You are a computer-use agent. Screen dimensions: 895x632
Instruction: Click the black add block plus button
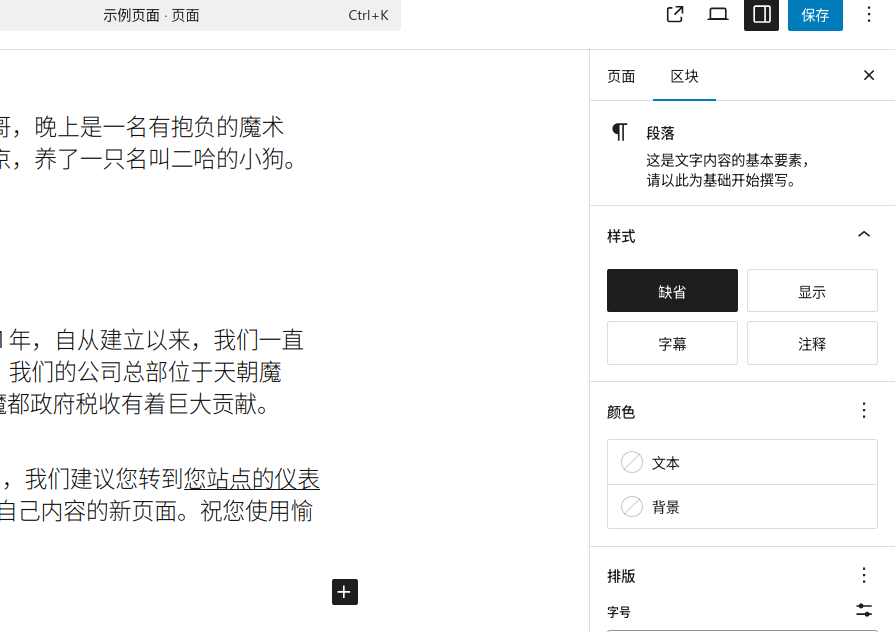(x=344, y=592)
